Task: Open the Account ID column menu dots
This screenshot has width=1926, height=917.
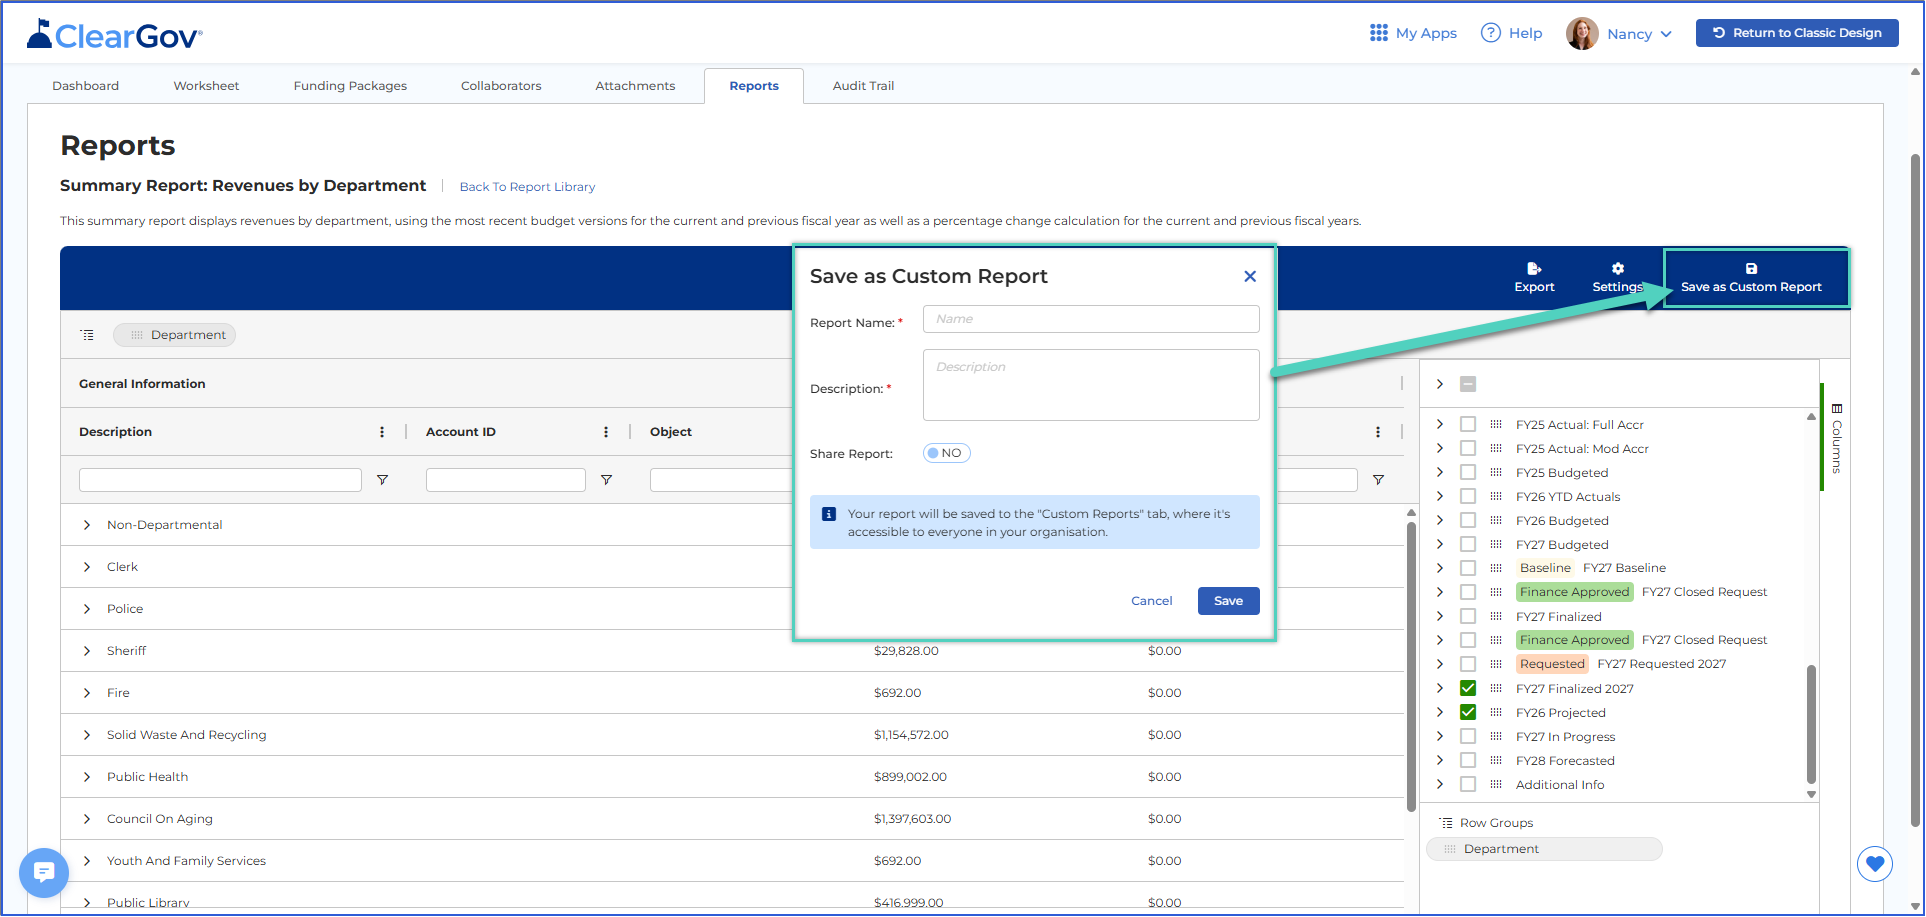Action: click(606, 432)
